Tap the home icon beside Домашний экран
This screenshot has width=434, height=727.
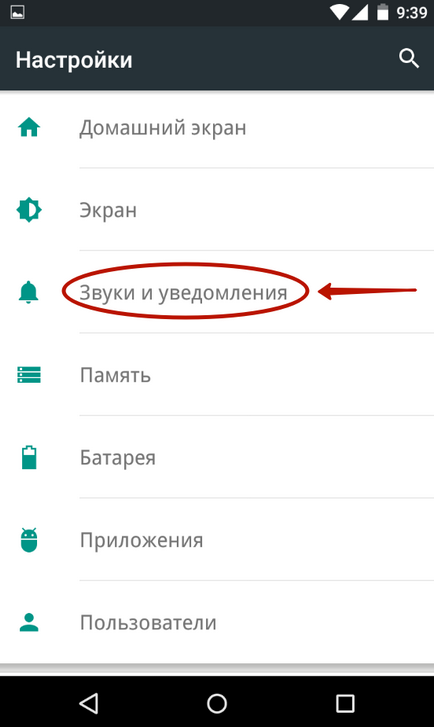29,127
